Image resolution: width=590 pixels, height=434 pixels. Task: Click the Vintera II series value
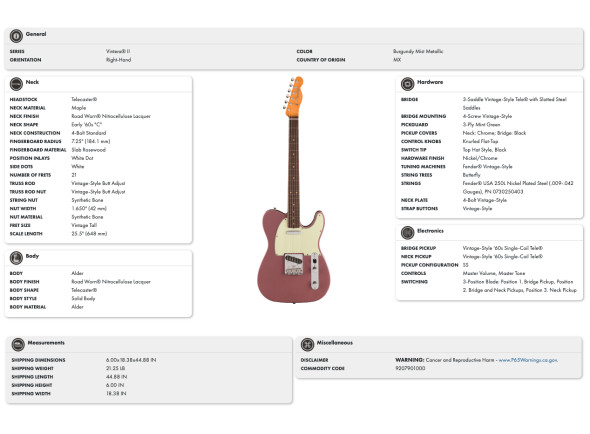118,51
